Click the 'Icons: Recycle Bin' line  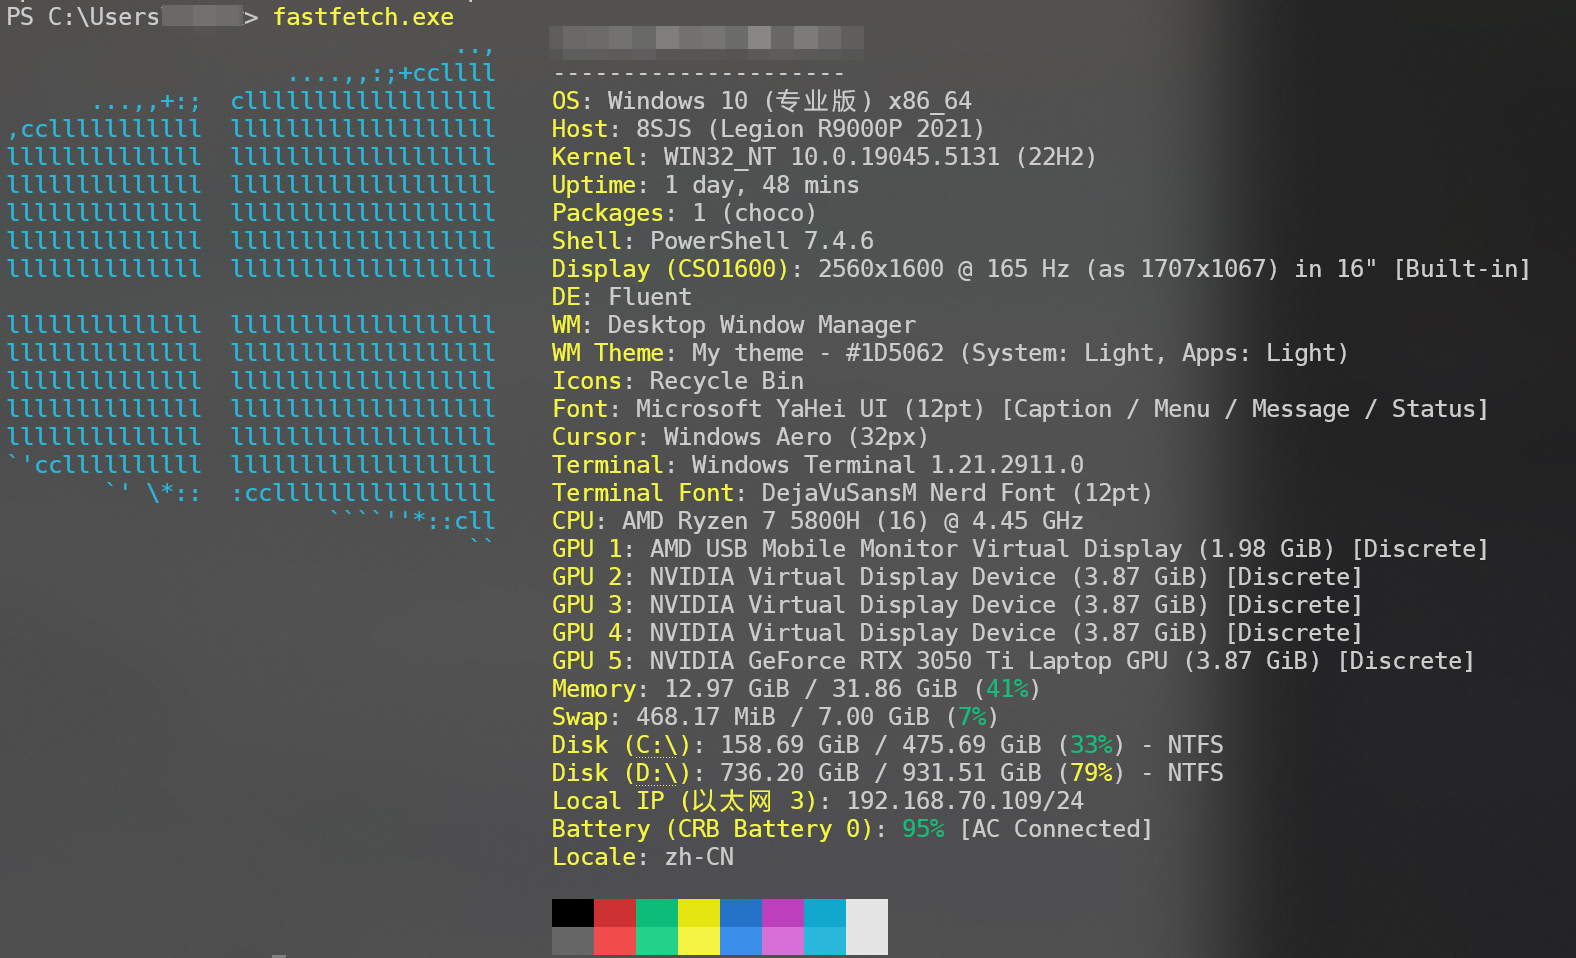pyautogui.click(x=677, y=381)
